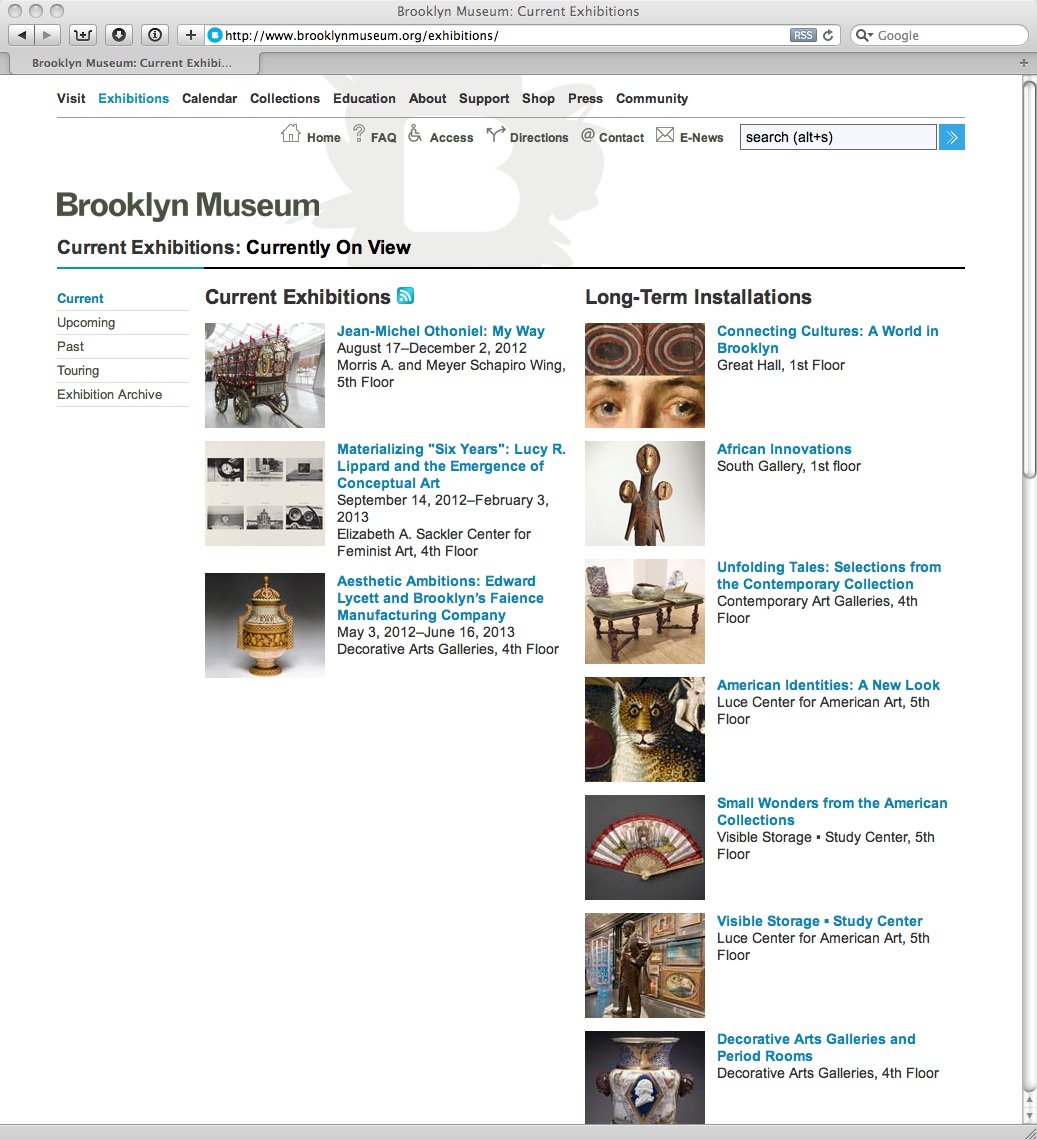The image size is (1037, 1140).
Task: Reload the page with refresh icon
Action: click(x=828, y=35)
